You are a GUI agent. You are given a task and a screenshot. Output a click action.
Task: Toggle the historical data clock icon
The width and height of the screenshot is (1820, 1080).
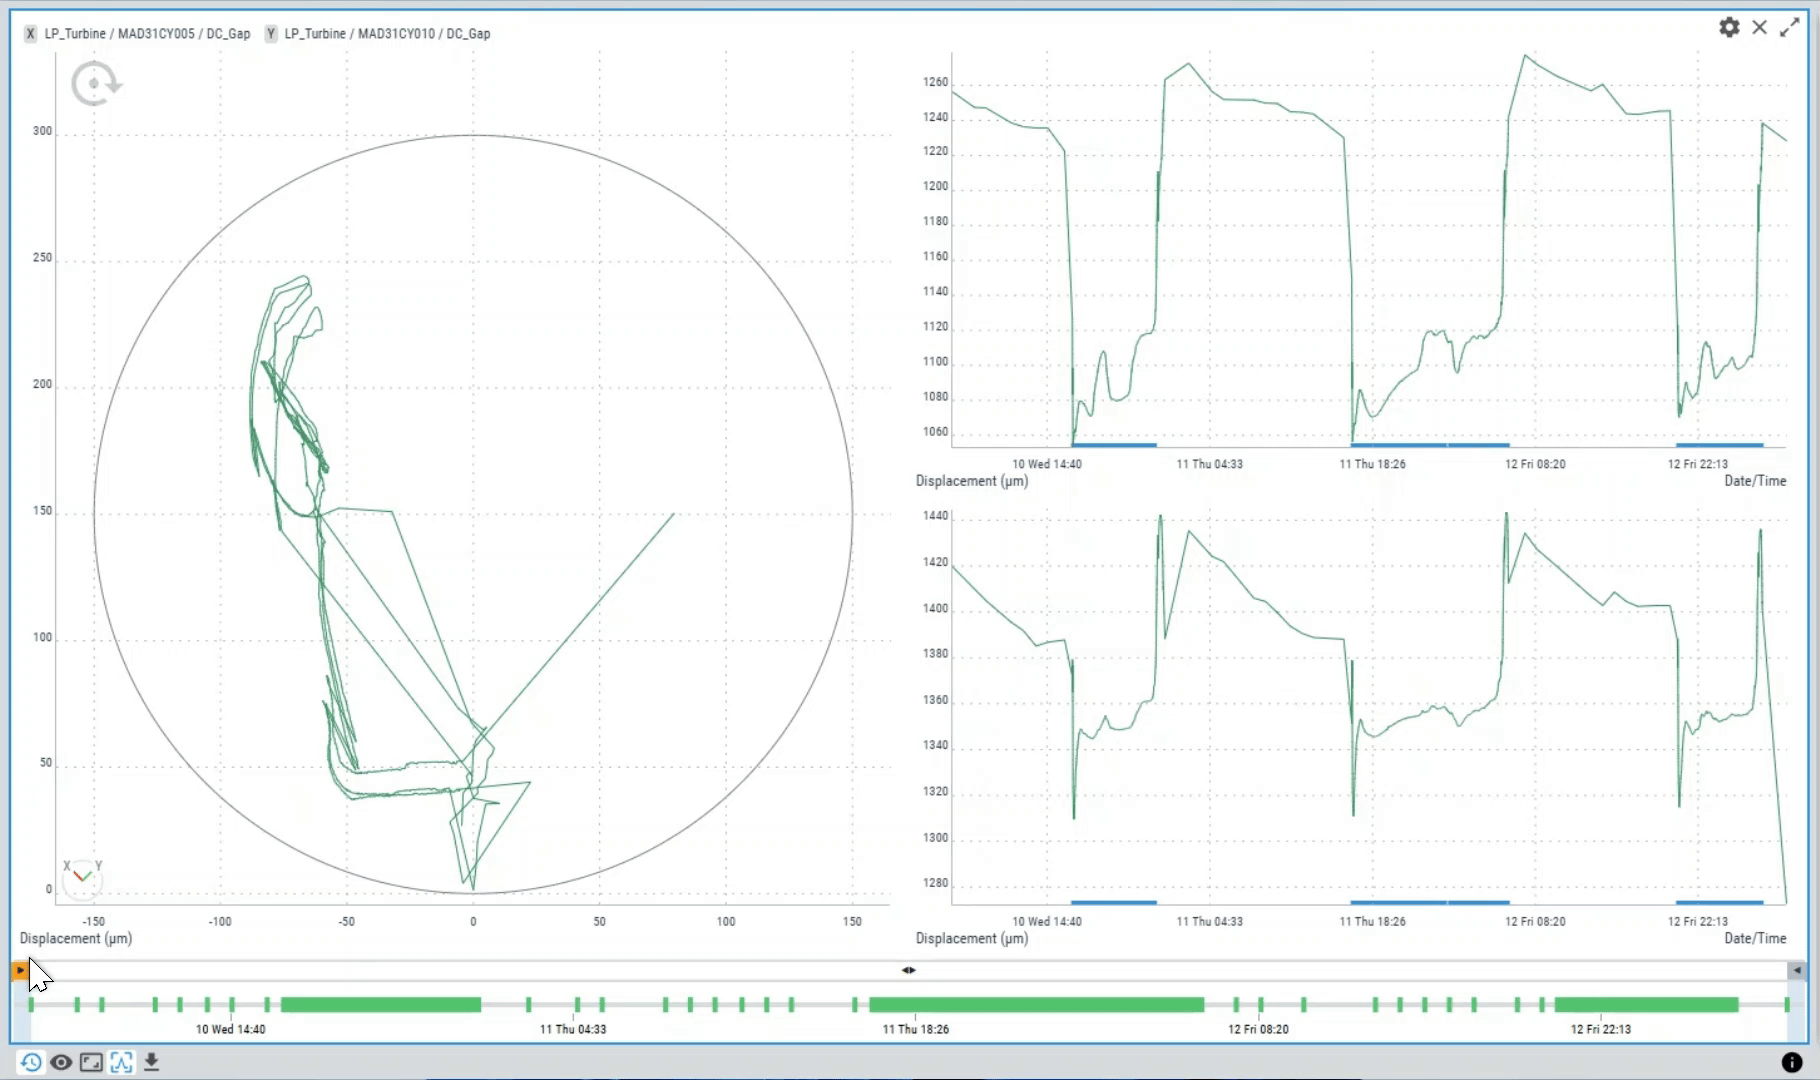31,1062
